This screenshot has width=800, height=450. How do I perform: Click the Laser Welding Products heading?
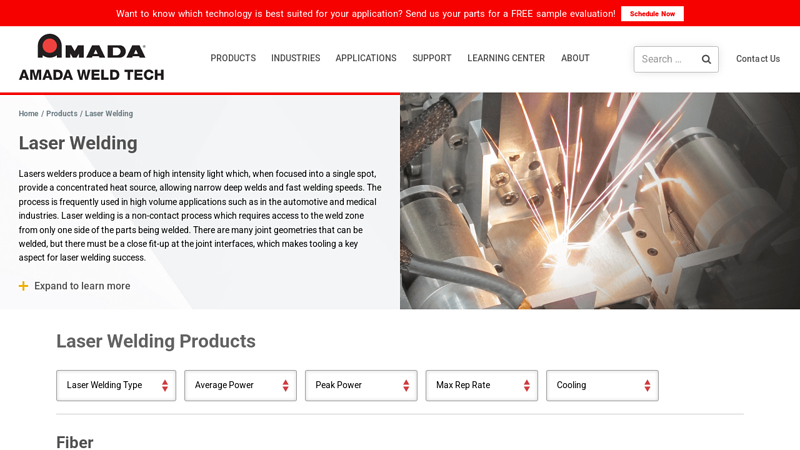156,341
